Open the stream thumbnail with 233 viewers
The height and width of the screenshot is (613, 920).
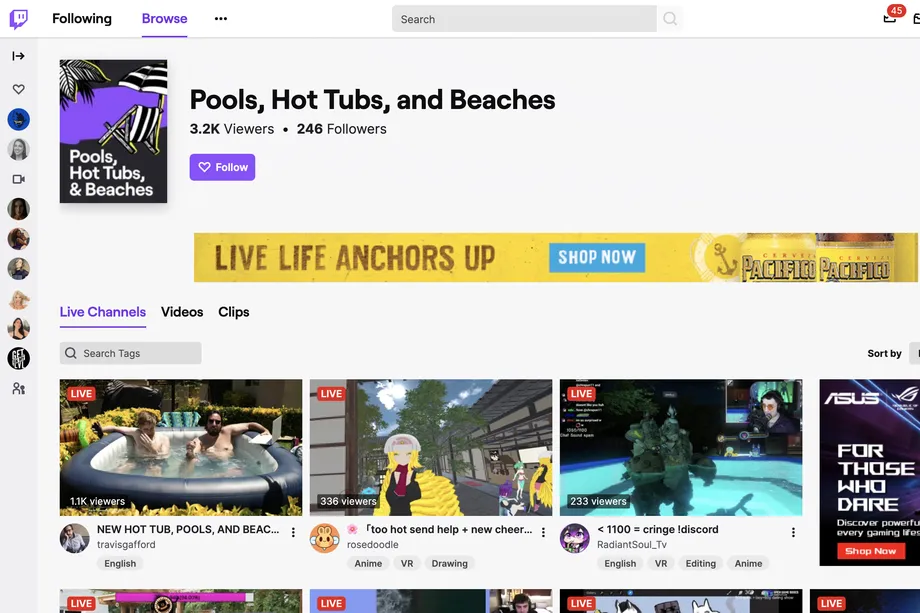pyautogui.click(x=681, y=448)
